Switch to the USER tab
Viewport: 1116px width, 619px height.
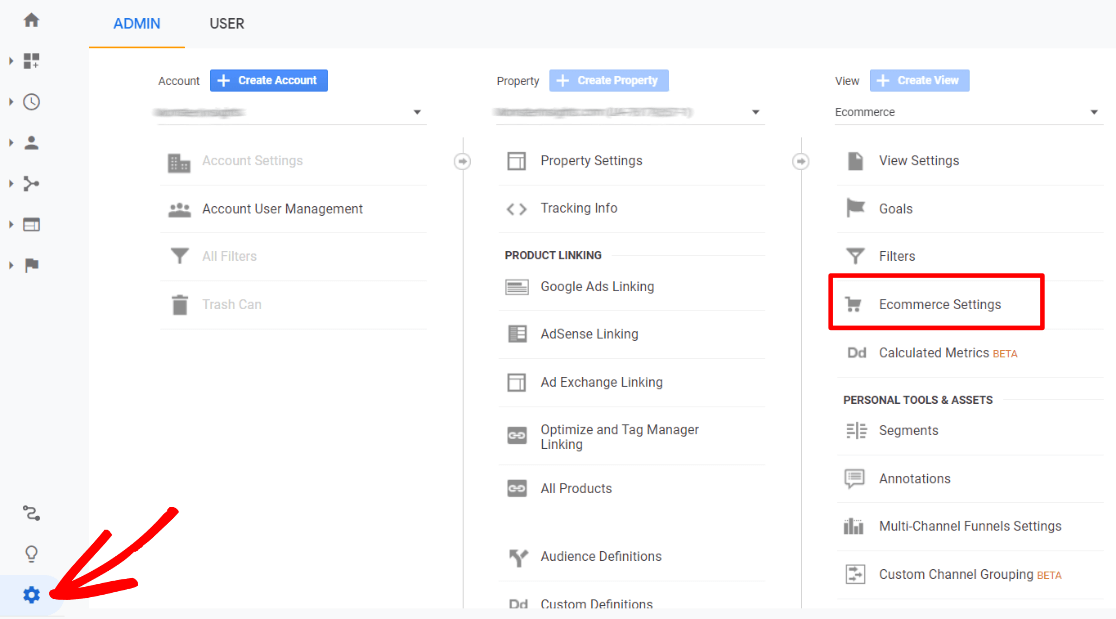tap(227, 23)
